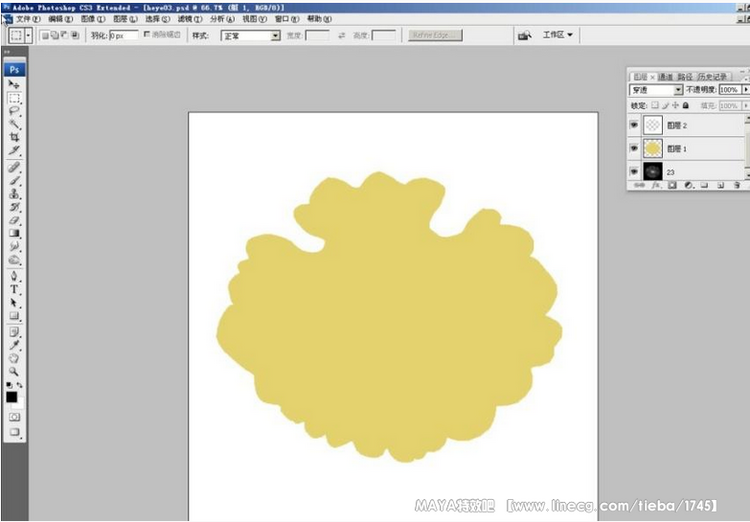This screenshot has width=750, height=522.
Task: Click the delete layer trash icon
Action: [x=737, y=185]
